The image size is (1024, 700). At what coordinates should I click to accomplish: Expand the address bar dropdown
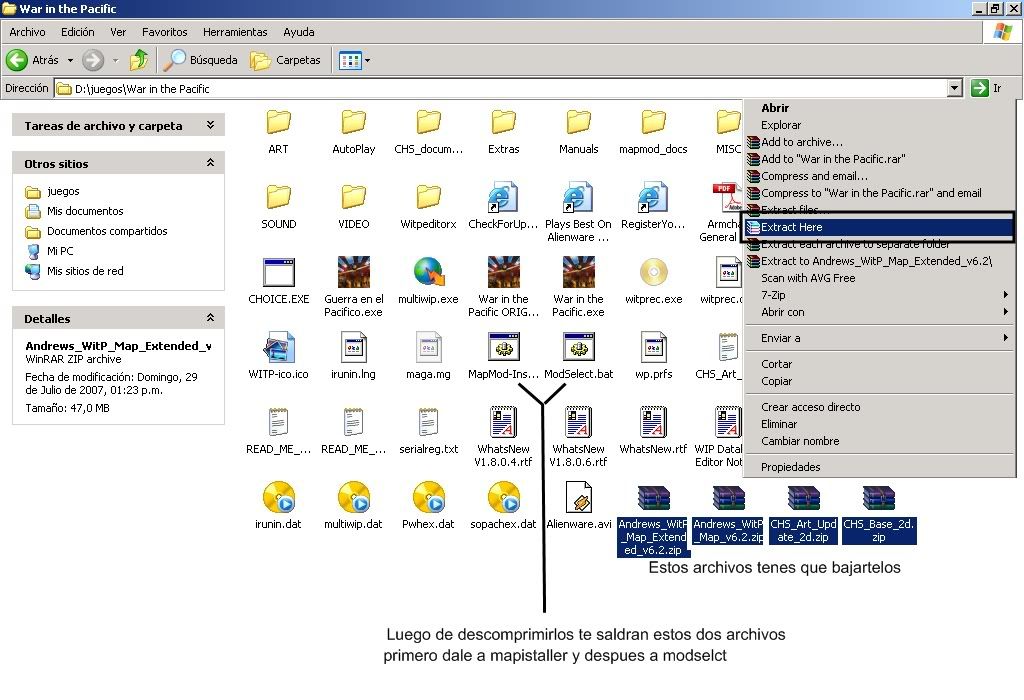tap(954, 88)
